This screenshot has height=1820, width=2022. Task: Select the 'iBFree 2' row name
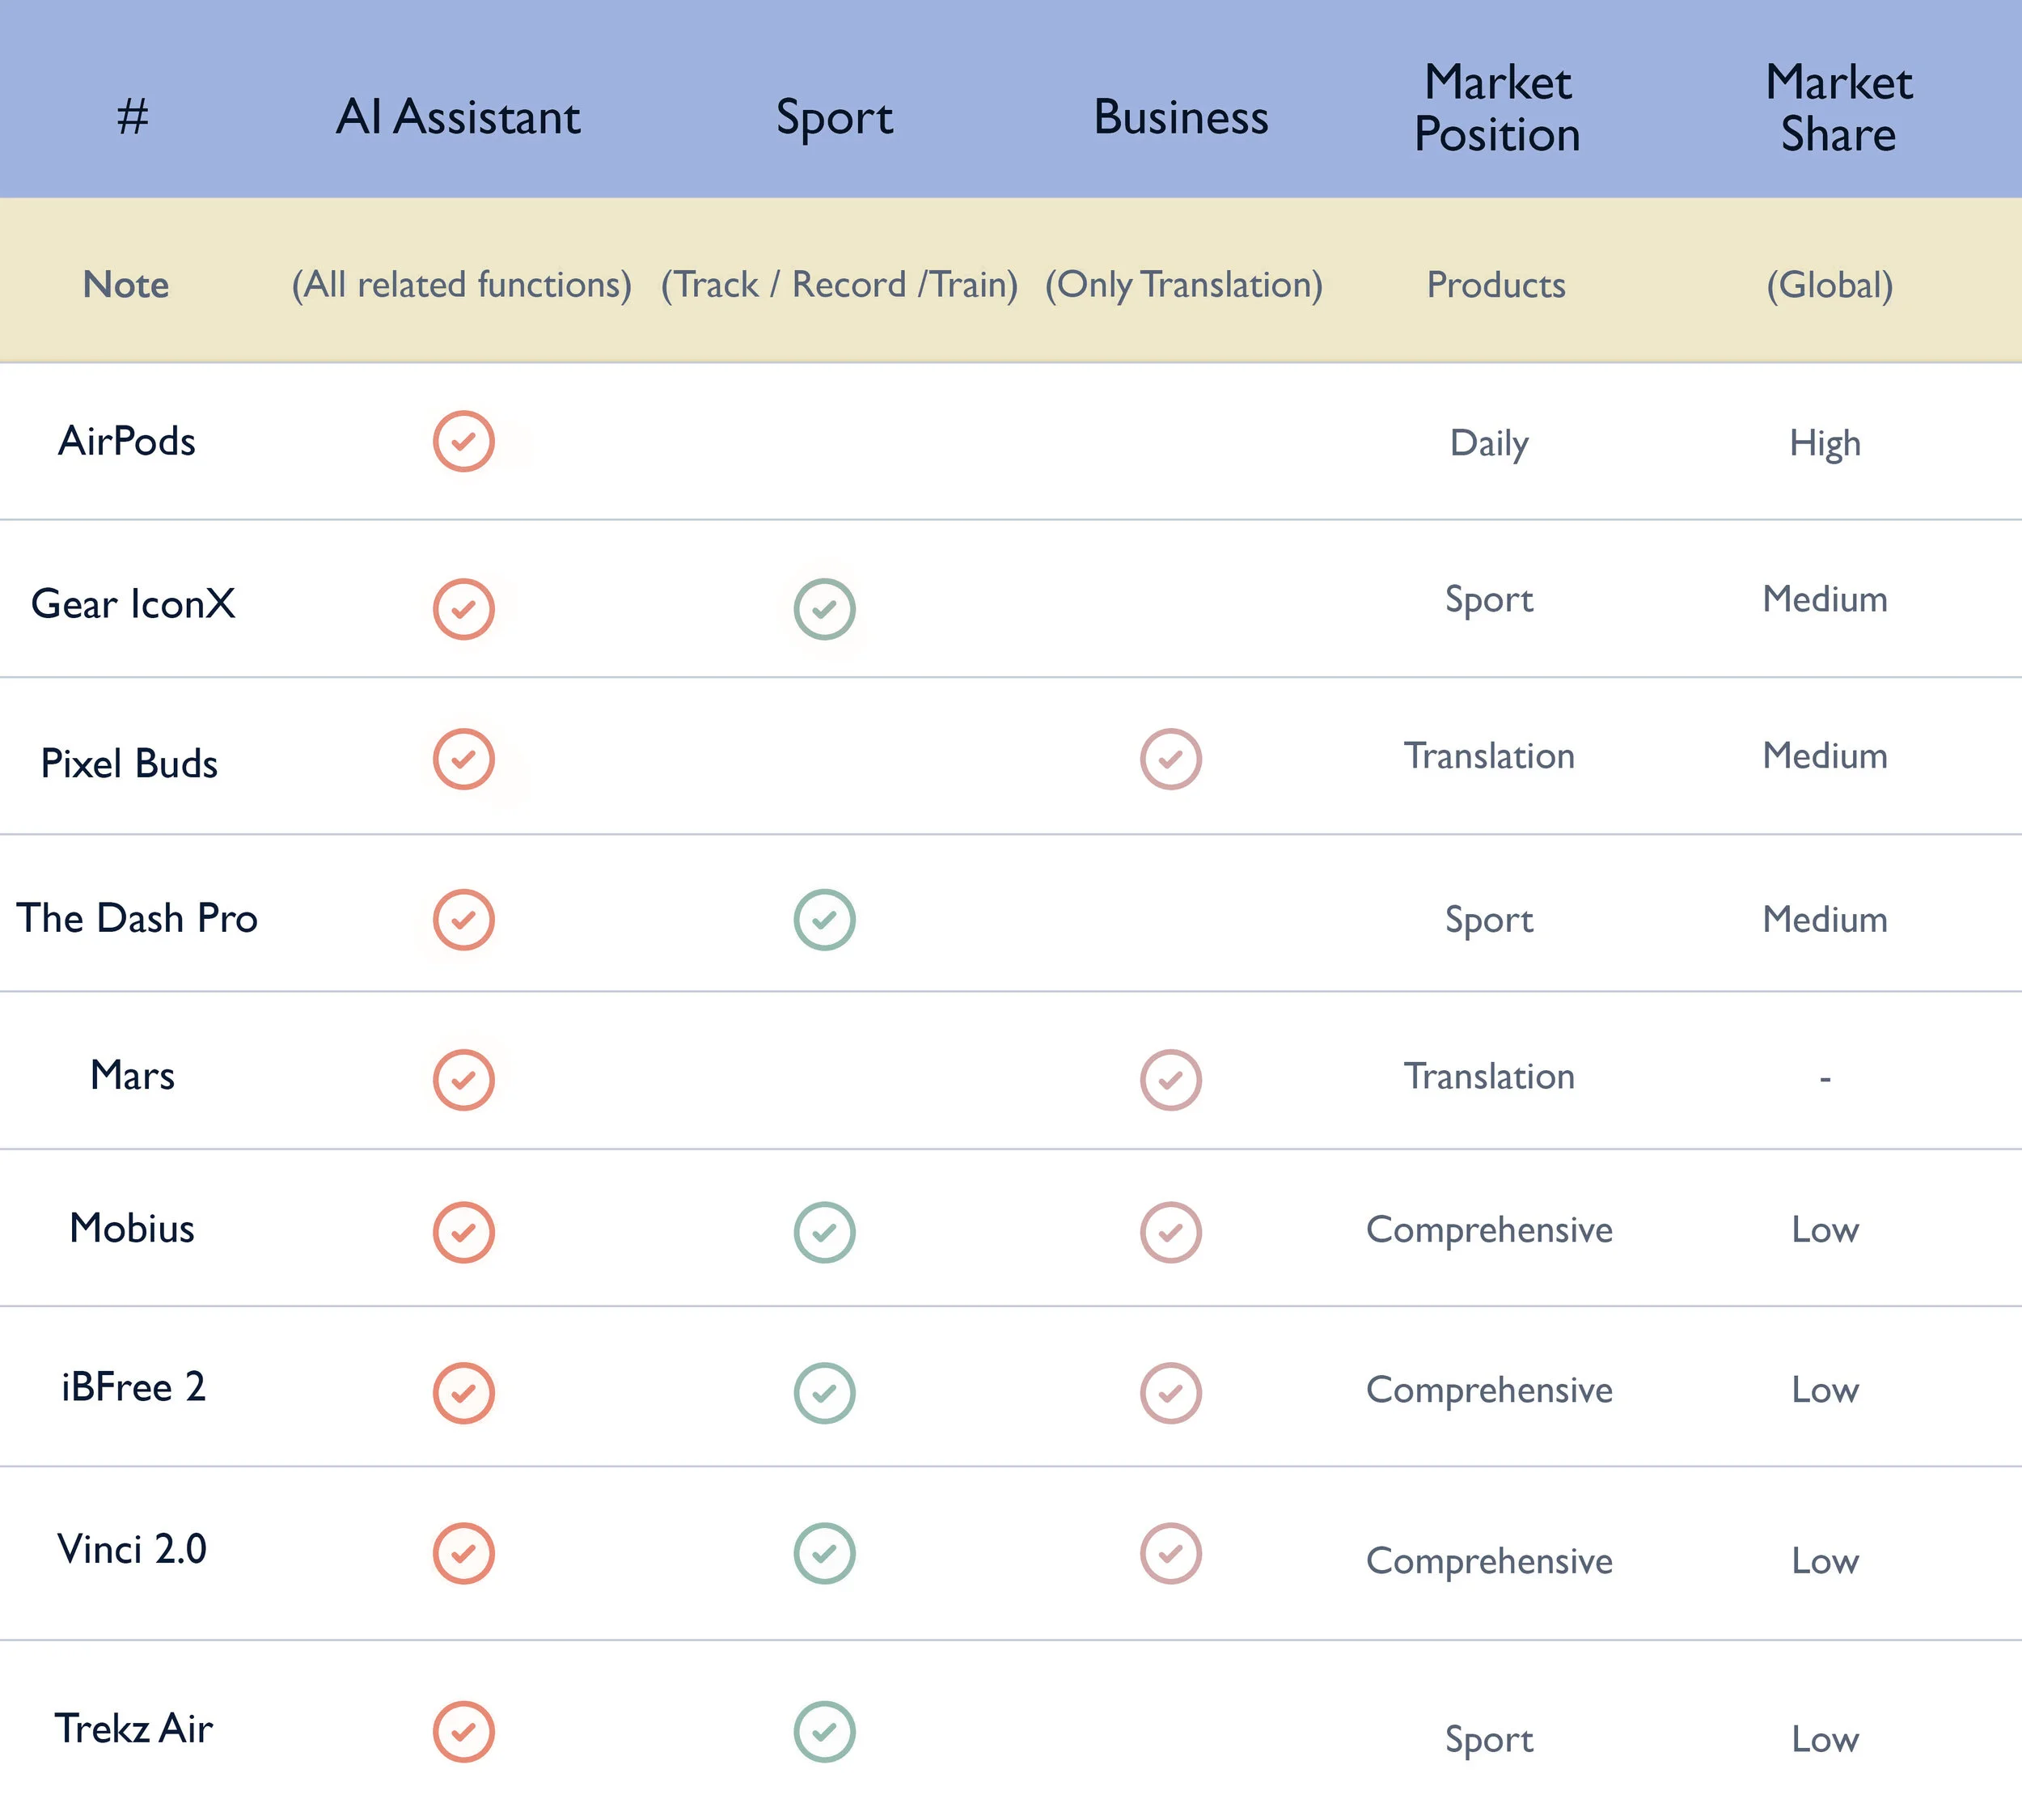(x=133, y=1387)
